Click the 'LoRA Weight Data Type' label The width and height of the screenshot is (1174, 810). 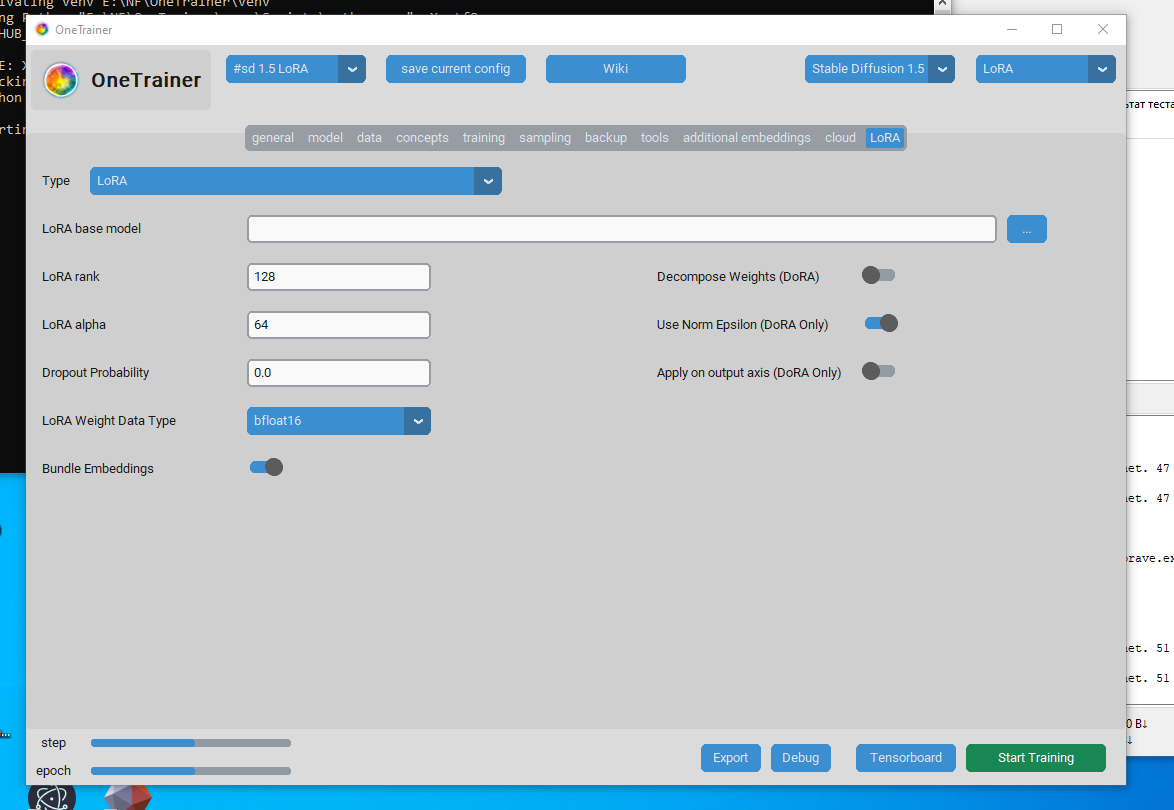click(109, 421)
